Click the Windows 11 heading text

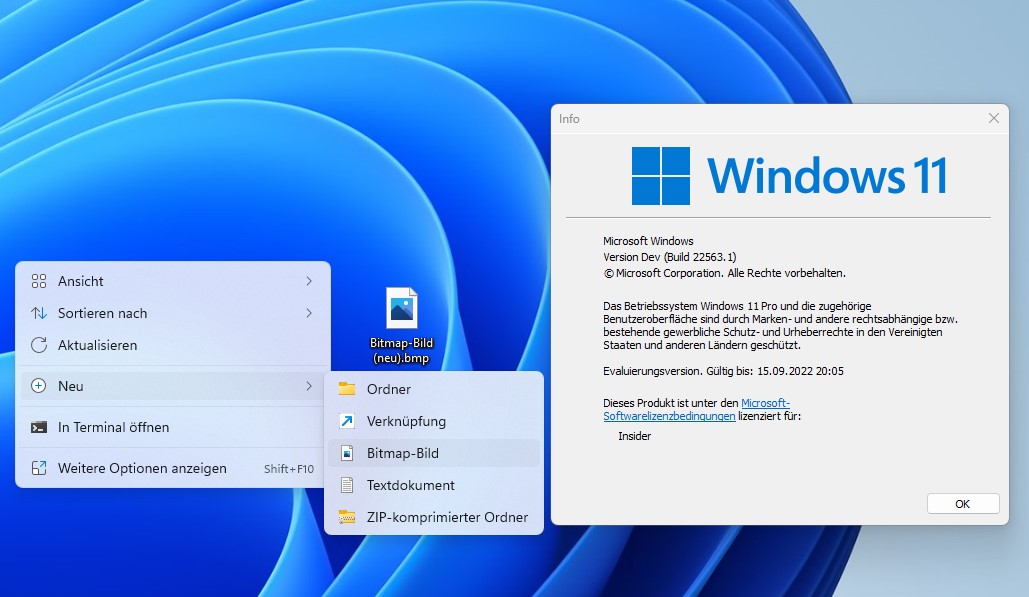[827, 176]
